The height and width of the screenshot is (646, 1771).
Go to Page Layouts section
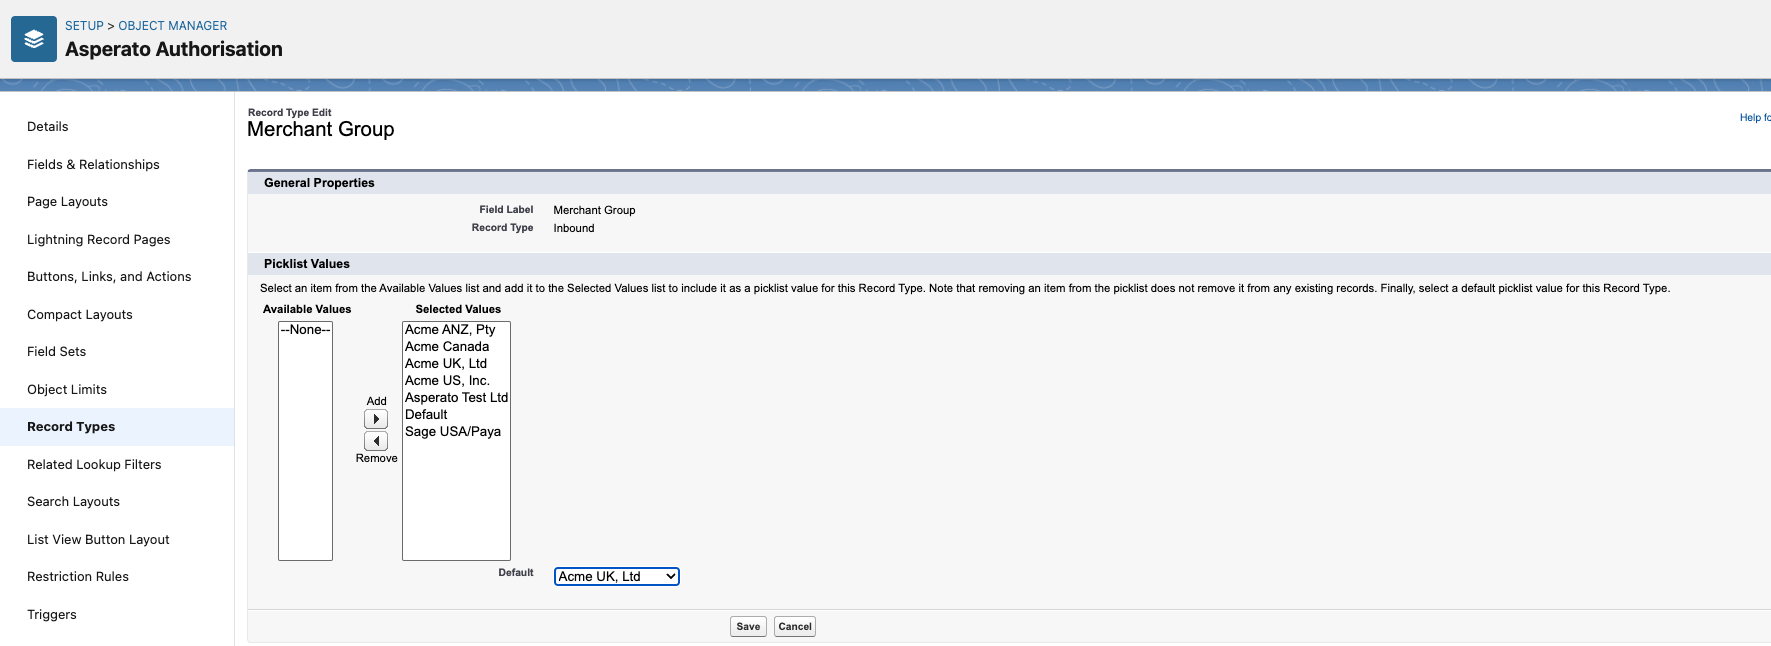tap(67, 202)
